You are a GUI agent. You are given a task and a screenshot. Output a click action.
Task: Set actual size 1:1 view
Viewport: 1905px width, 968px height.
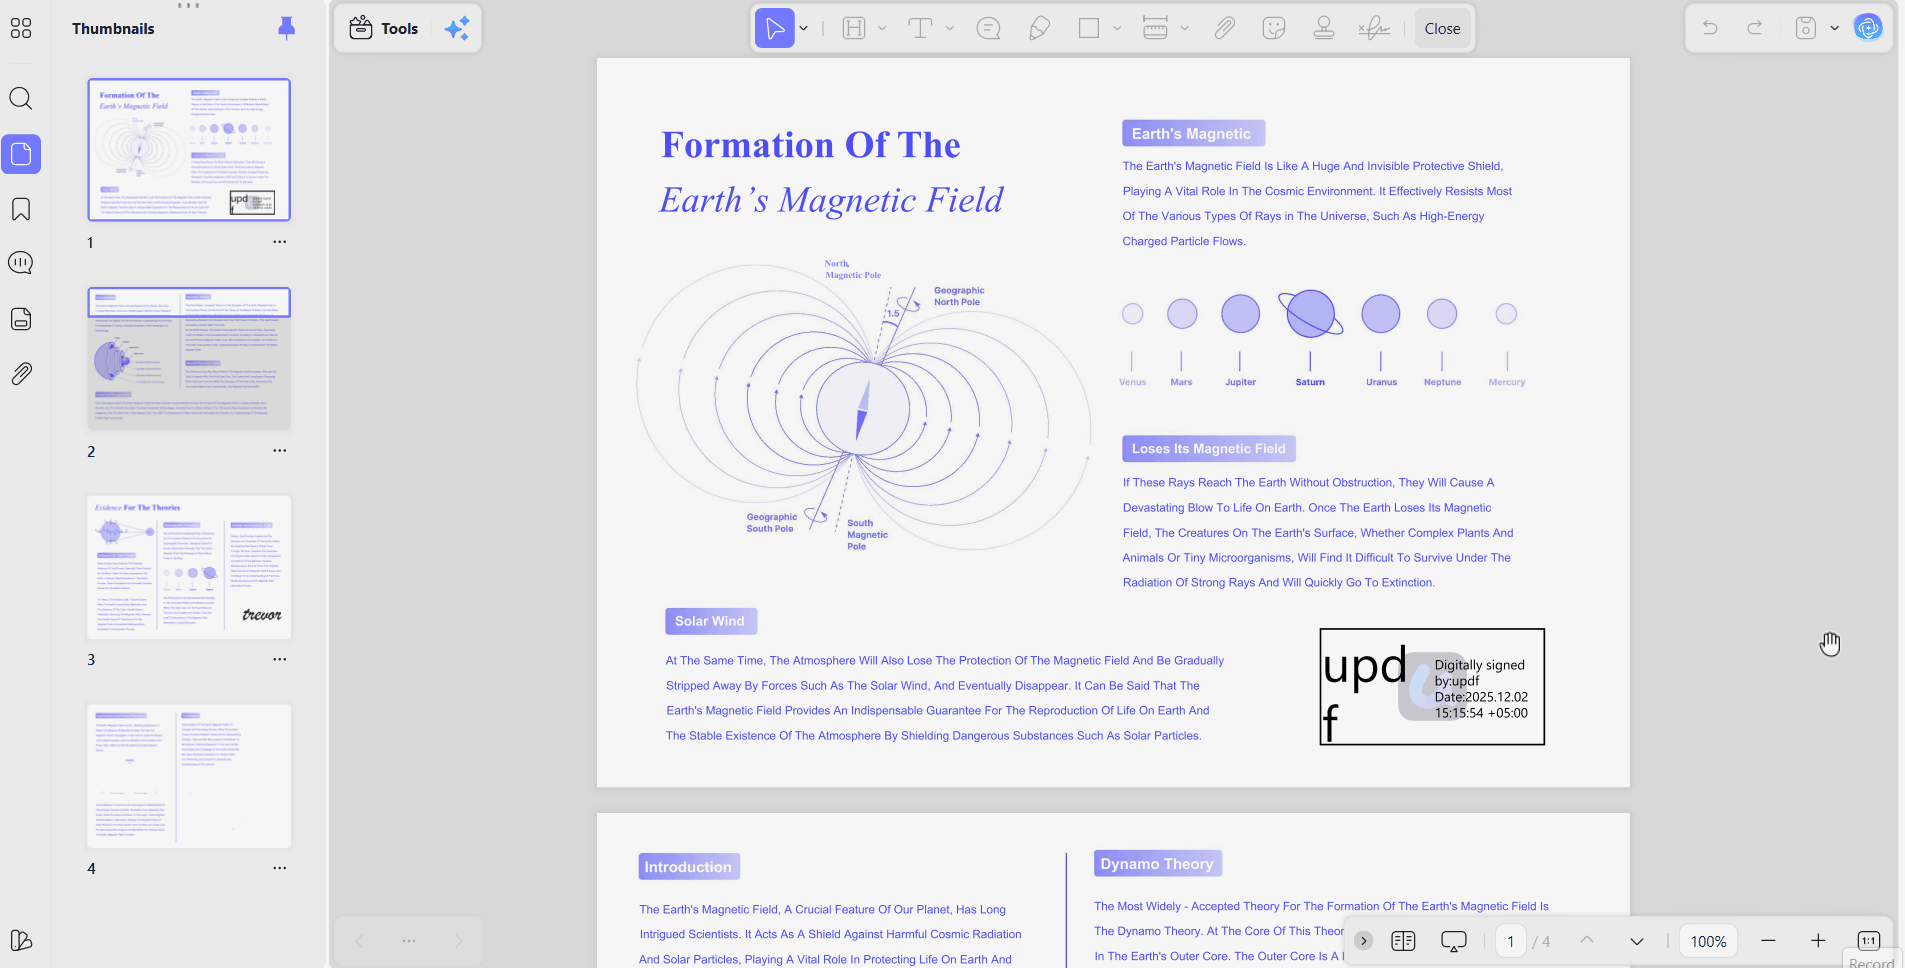point(1868,941)
